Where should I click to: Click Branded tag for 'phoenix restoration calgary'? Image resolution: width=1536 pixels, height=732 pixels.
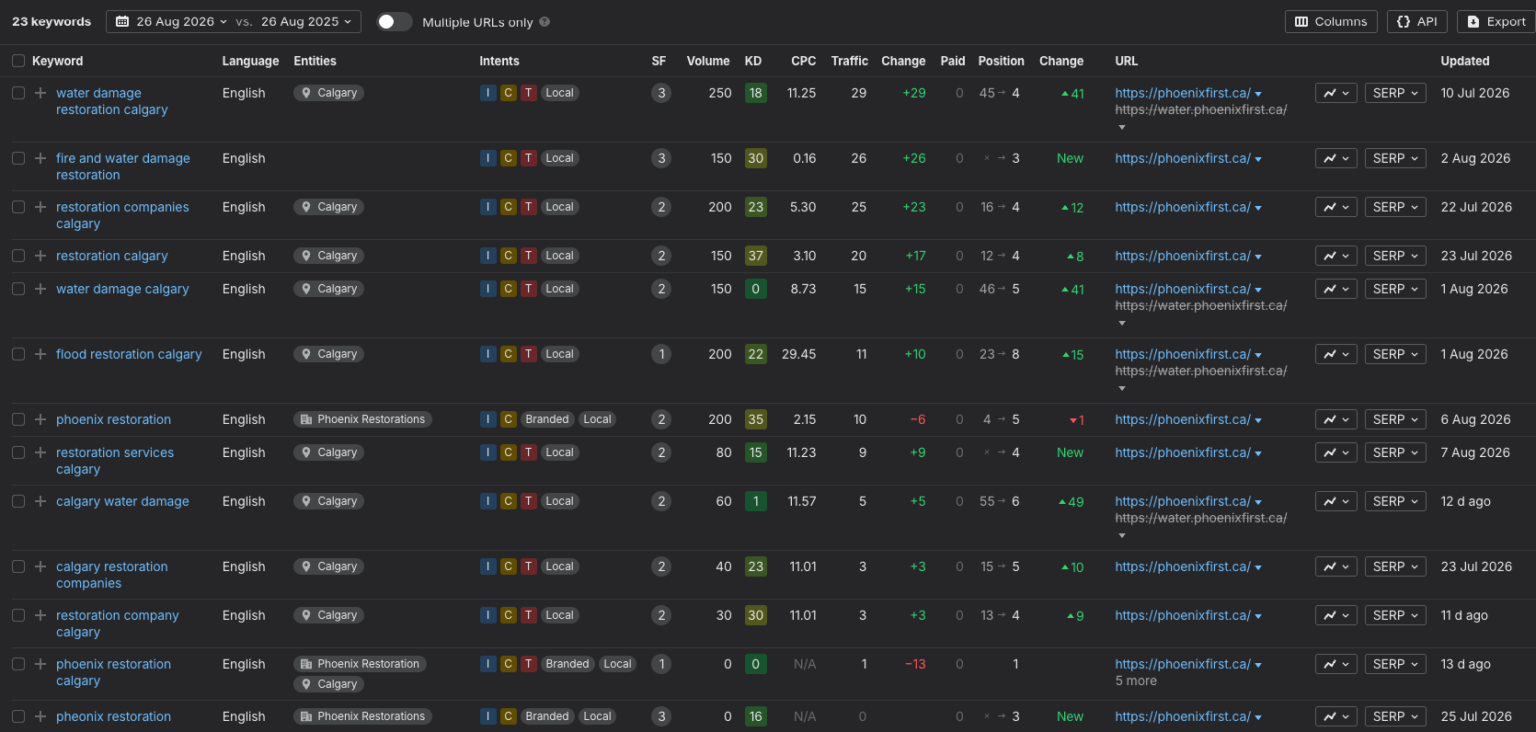(x=567, y=664)
